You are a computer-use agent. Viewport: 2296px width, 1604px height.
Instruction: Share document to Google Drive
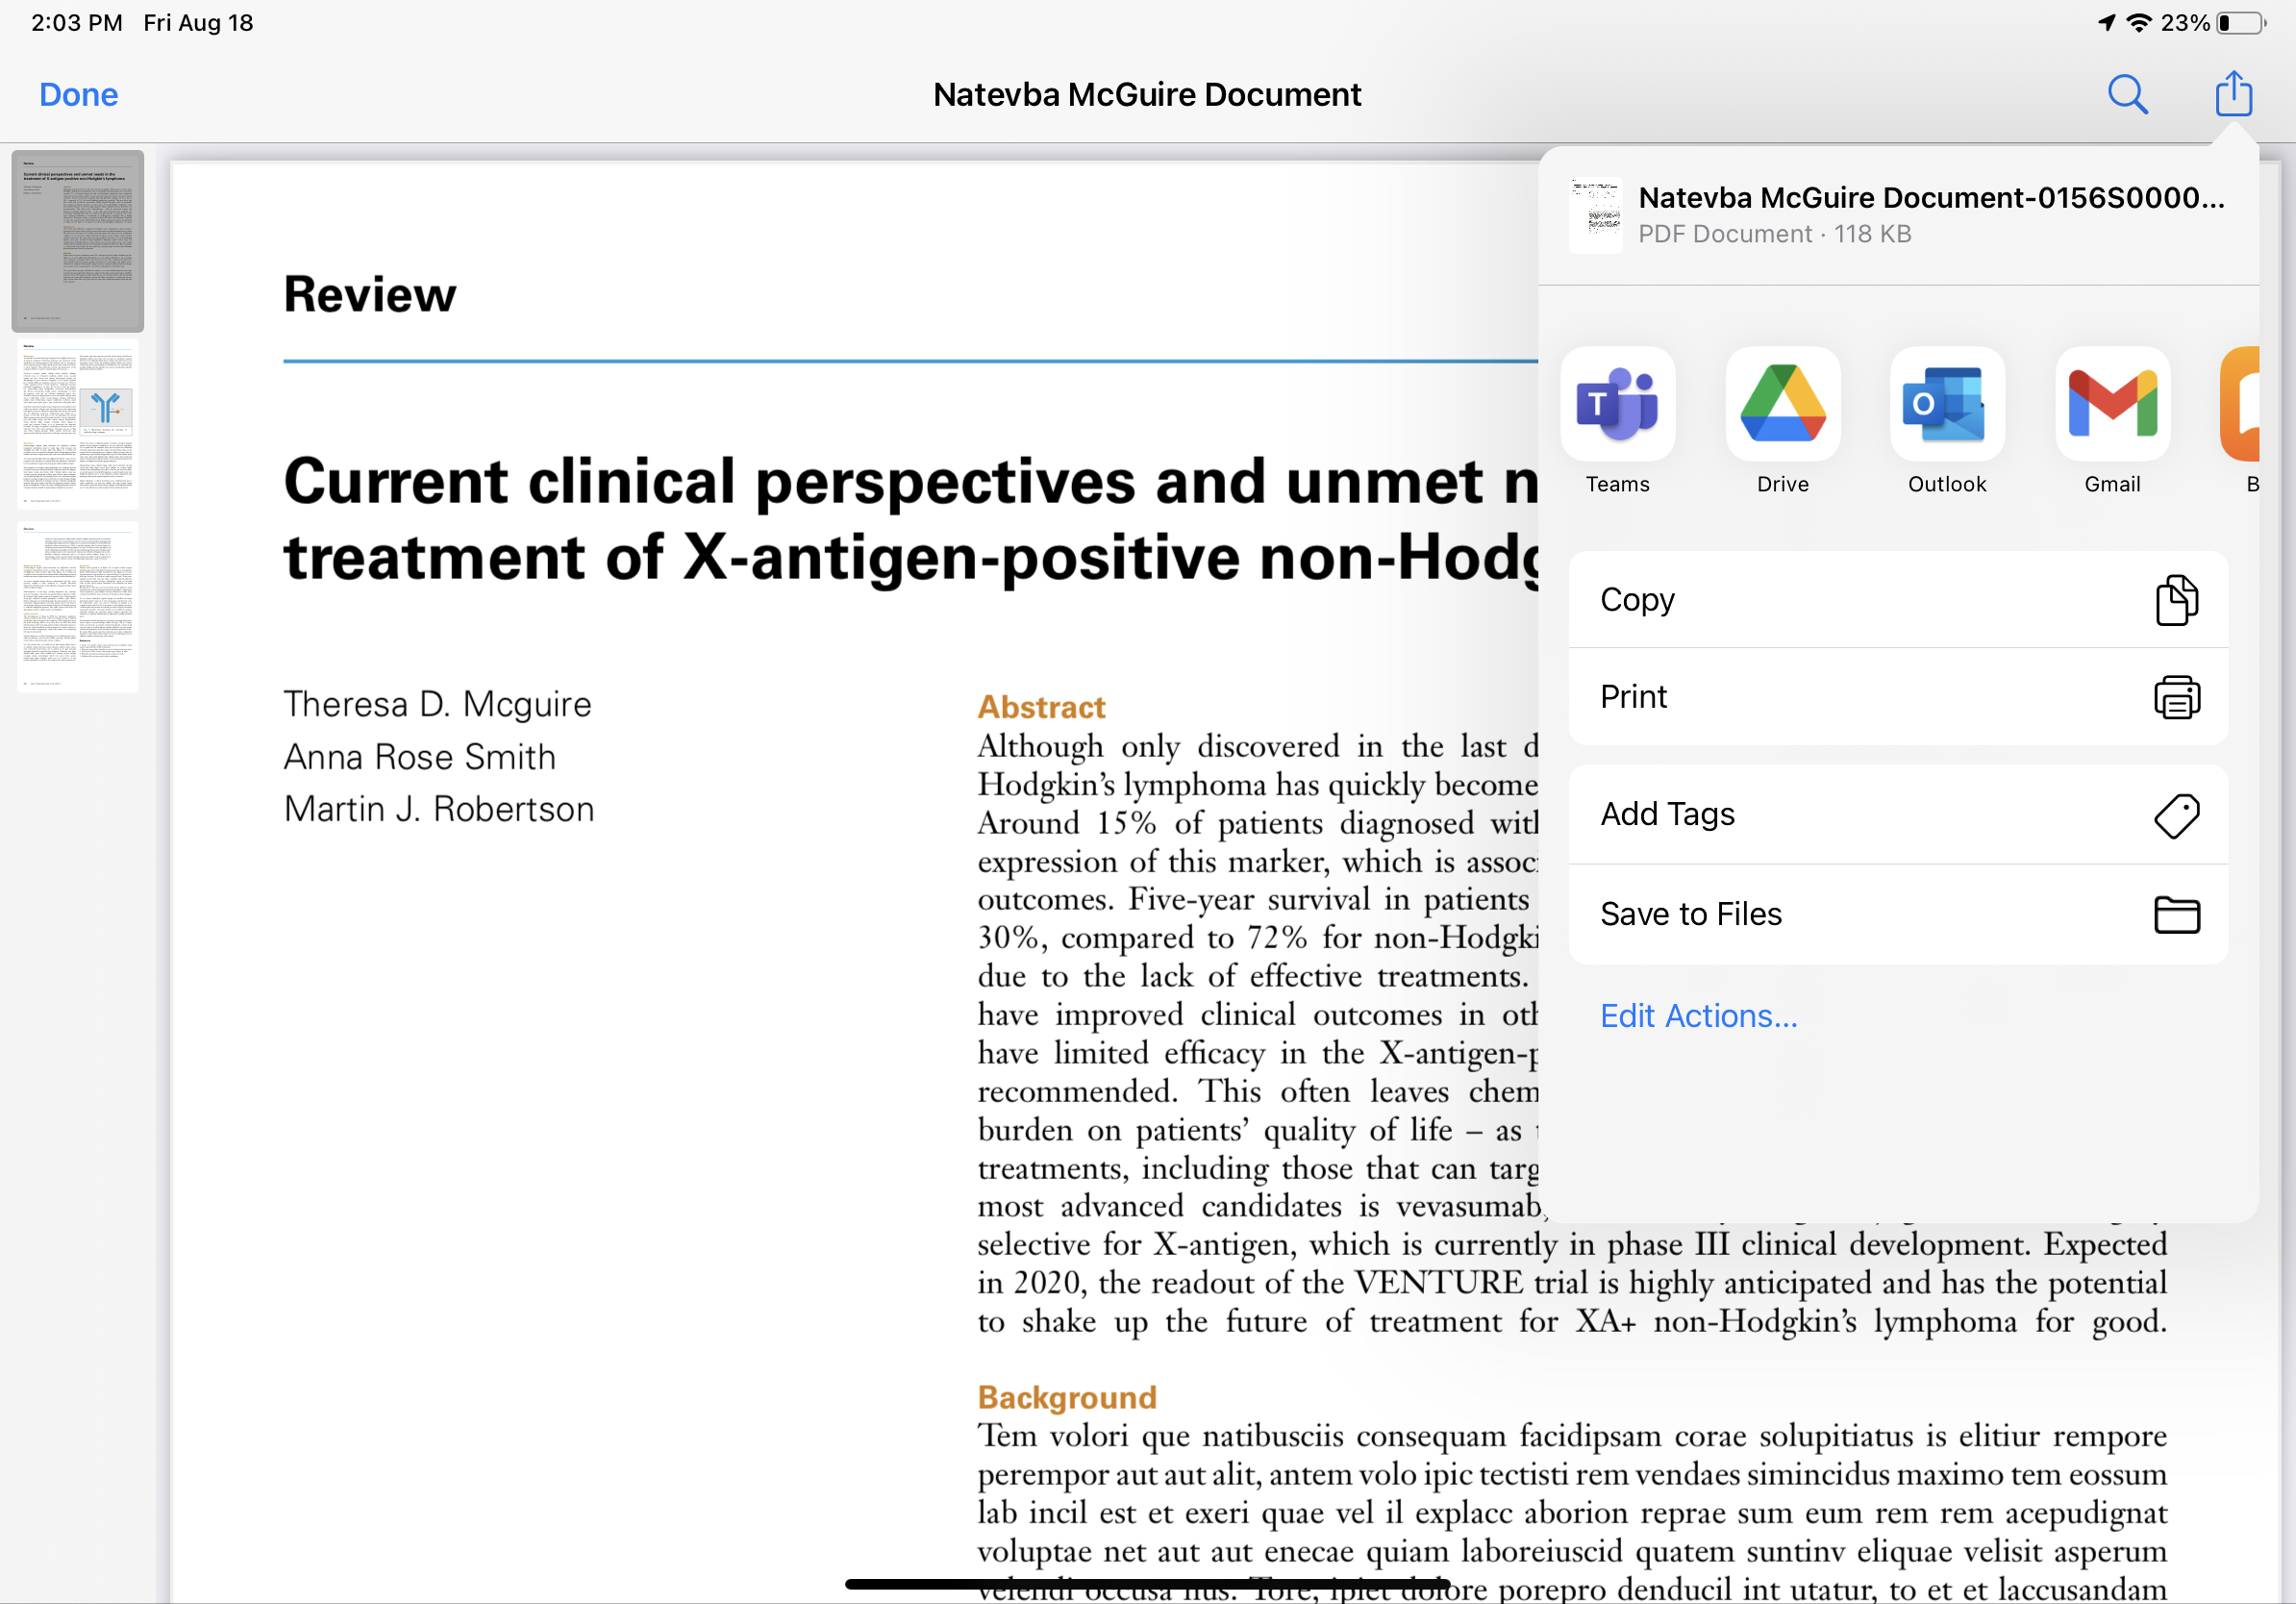coord(1782,405)
